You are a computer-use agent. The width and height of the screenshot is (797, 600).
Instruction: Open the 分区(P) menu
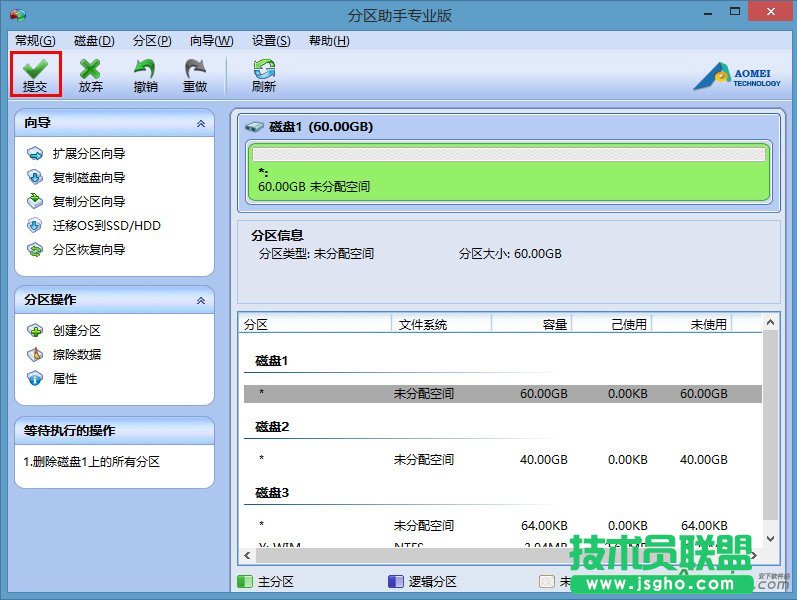coord(152,41)
